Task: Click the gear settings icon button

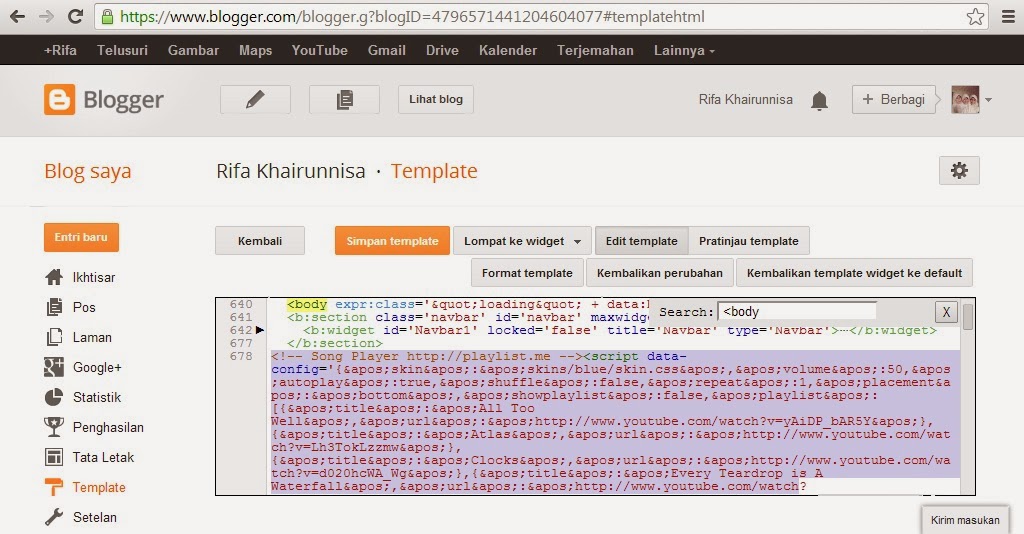Action: coord(959,171)
